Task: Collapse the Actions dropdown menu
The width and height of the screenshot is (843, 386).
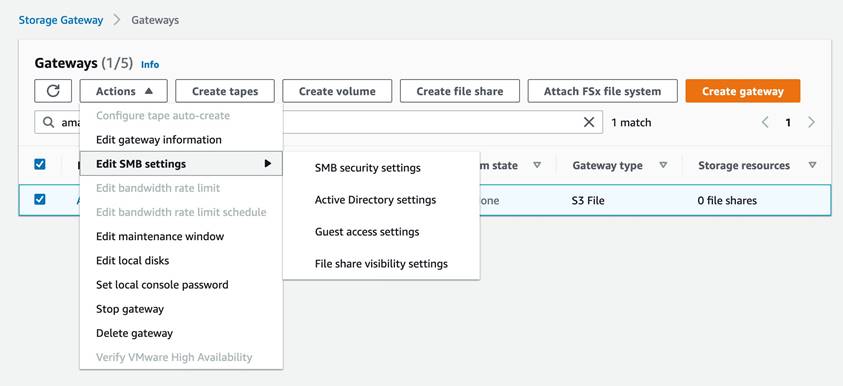Action: [x=124, y=91]
